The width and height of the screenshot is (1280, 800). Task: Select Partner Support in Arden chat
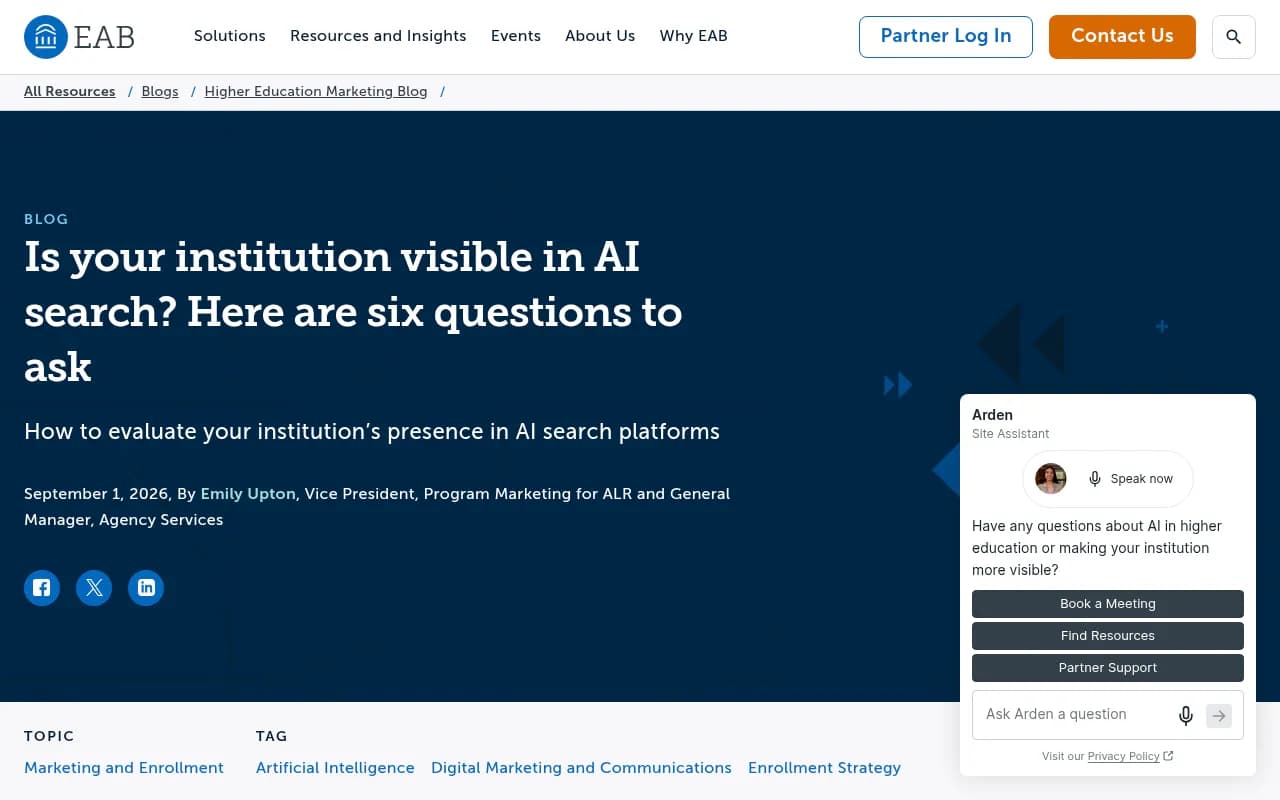click(x=1108, y=668)
